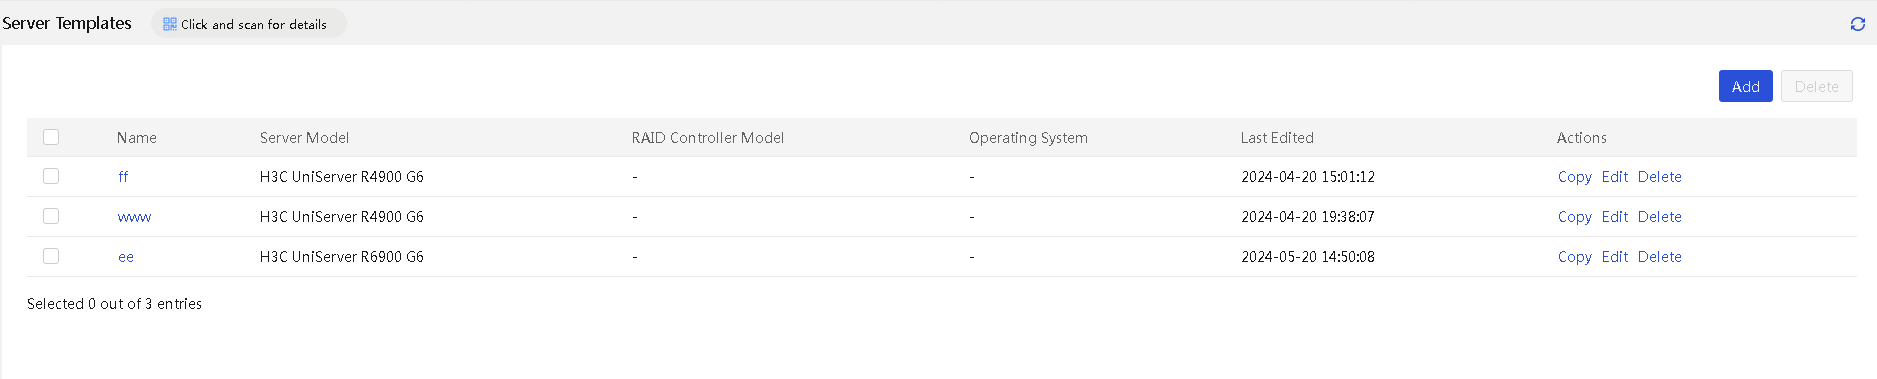
Task: Select the checkbox for template www
Action: [51, 216]
